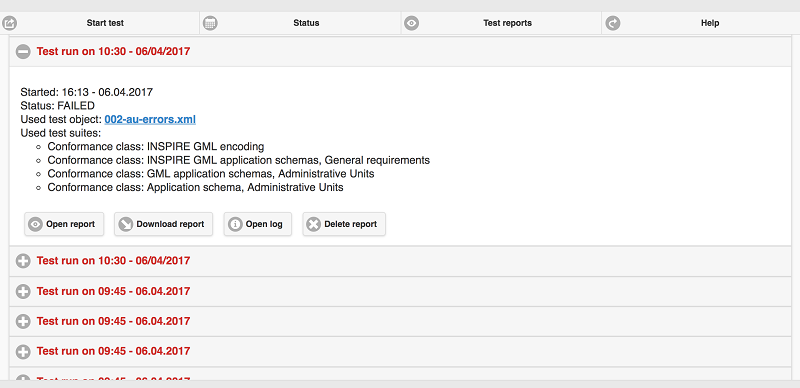Collapse the expanded 10:30 test run minus icon
800x388 pixels.
23,51
